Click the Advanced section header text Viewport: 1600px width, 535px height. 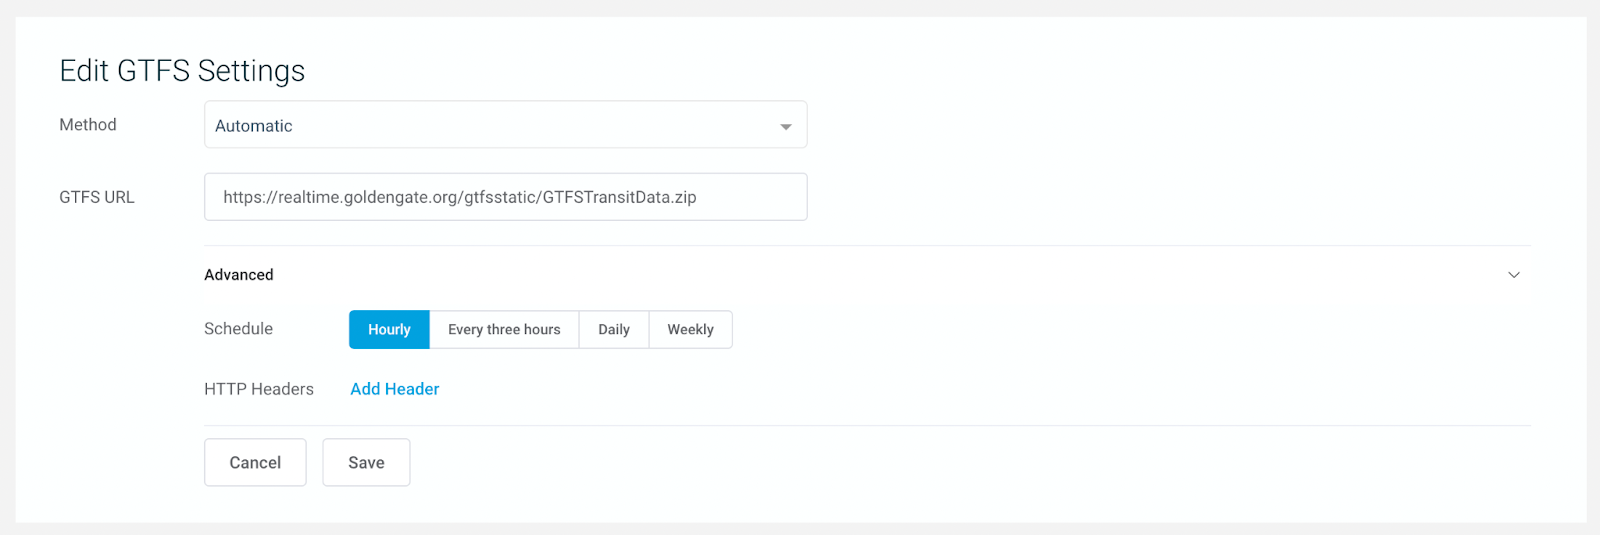(x=239, y=275)
